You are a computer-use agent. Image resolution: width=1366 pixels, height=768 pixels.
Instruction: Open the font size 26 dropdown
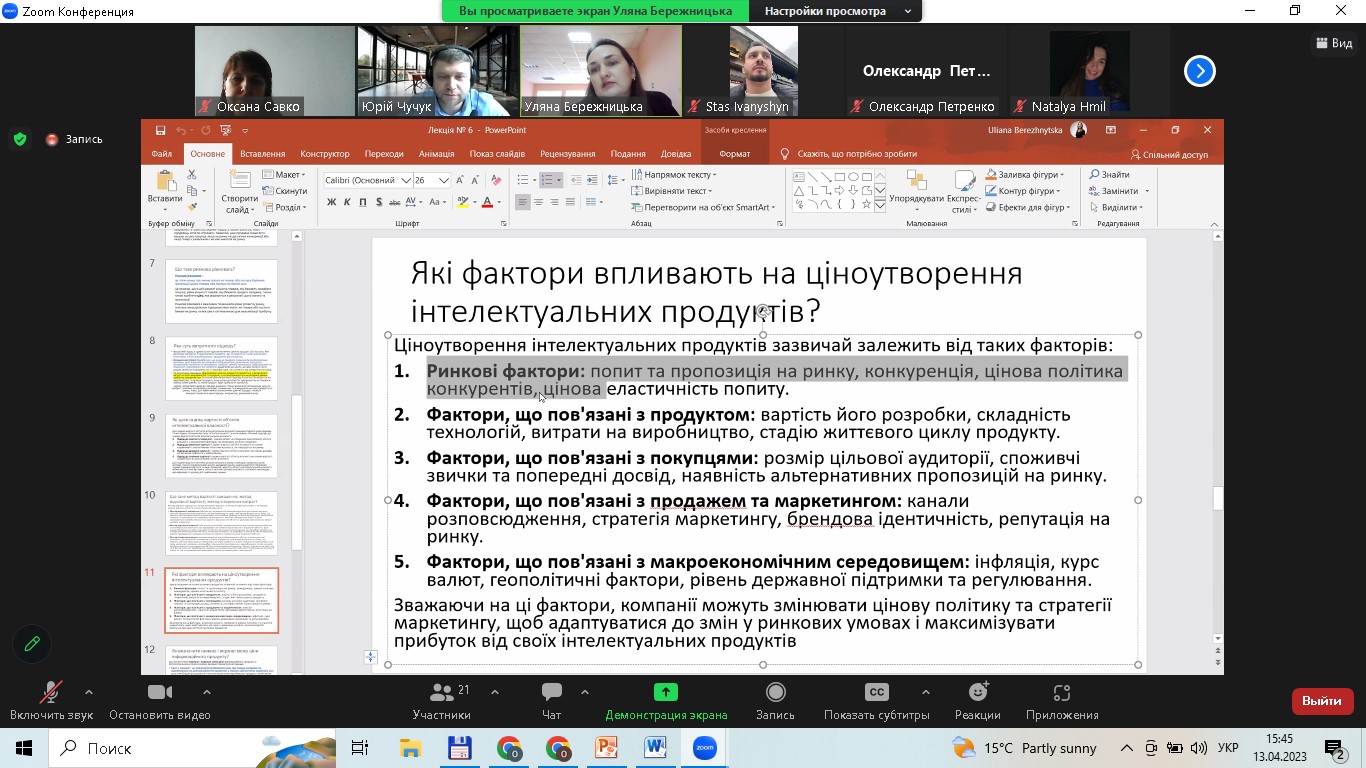coord(444,180)
